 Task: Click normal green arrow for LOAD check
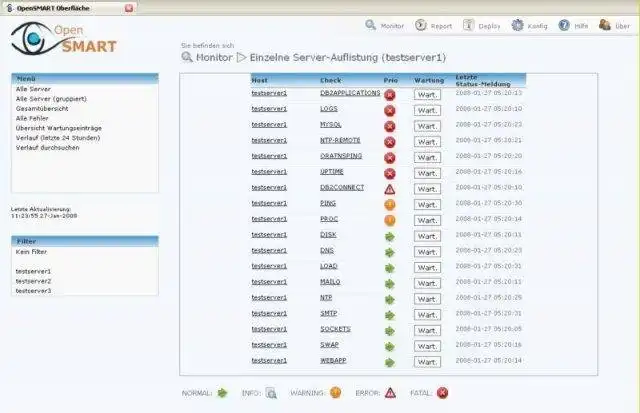click(x=390, y=268)
